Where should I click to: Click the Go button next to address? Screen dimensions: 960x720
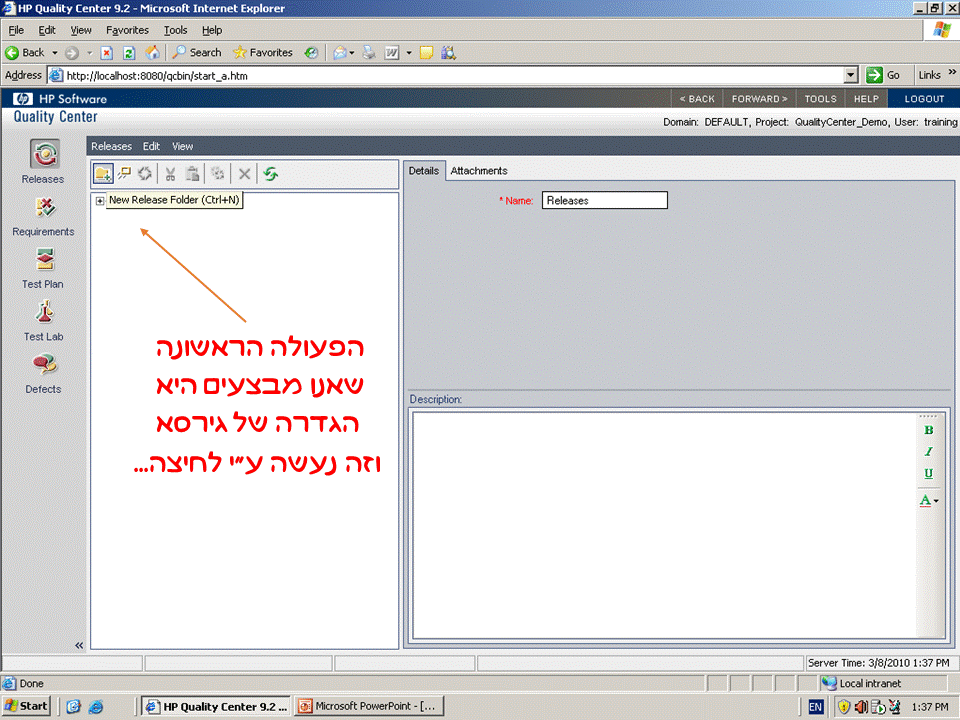coord(883,75)
